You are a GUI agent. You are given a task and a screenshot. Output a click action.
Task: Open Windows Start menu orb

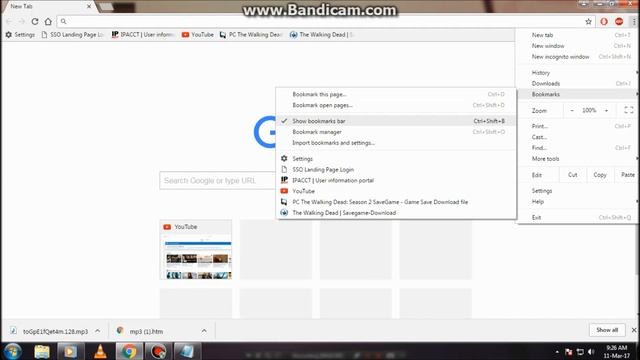point(13,351)
